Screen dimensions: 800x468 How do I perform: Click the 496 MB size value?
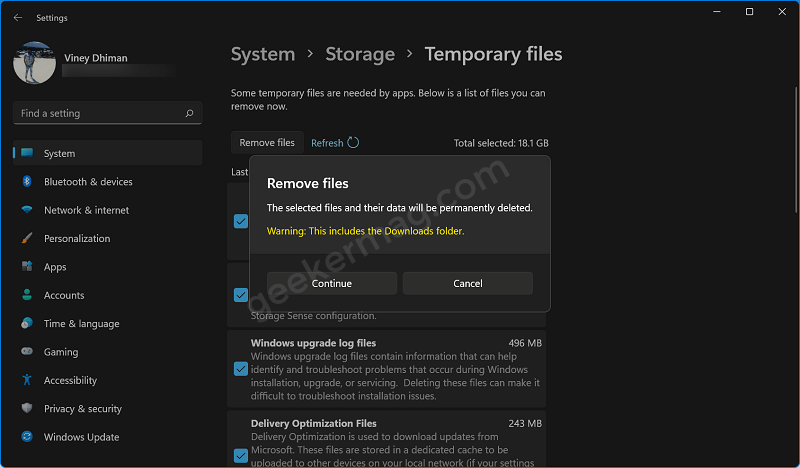click(x=525, y=343)
